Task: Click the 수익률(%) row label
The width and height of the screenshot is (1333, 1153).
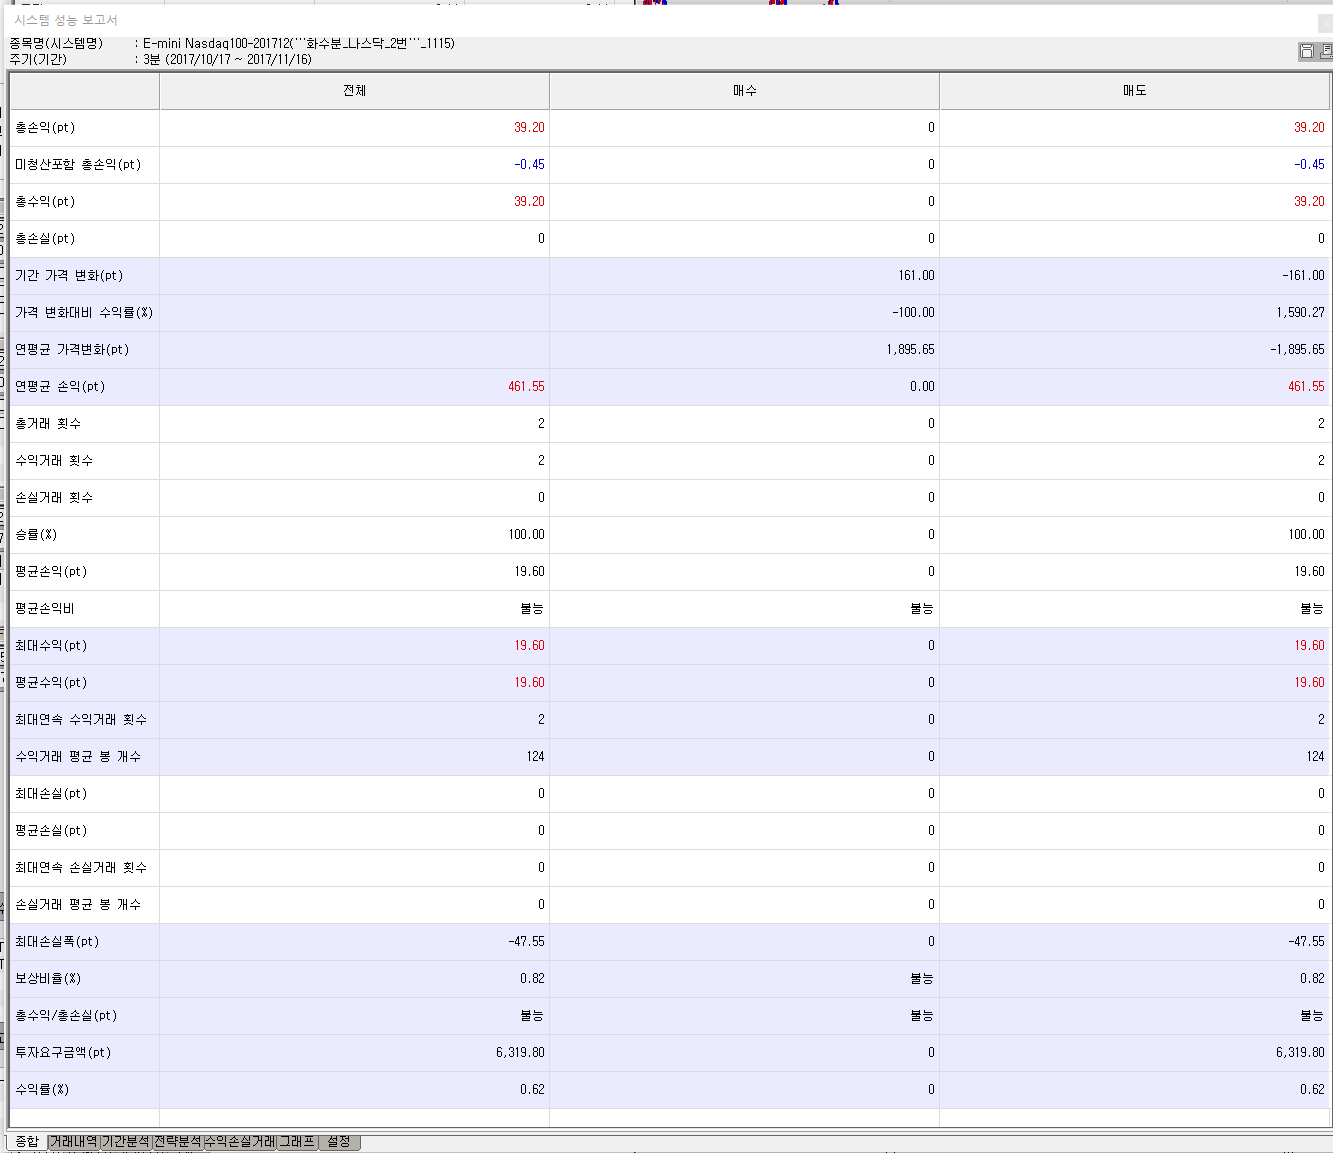Action: tap(42, 1090)
